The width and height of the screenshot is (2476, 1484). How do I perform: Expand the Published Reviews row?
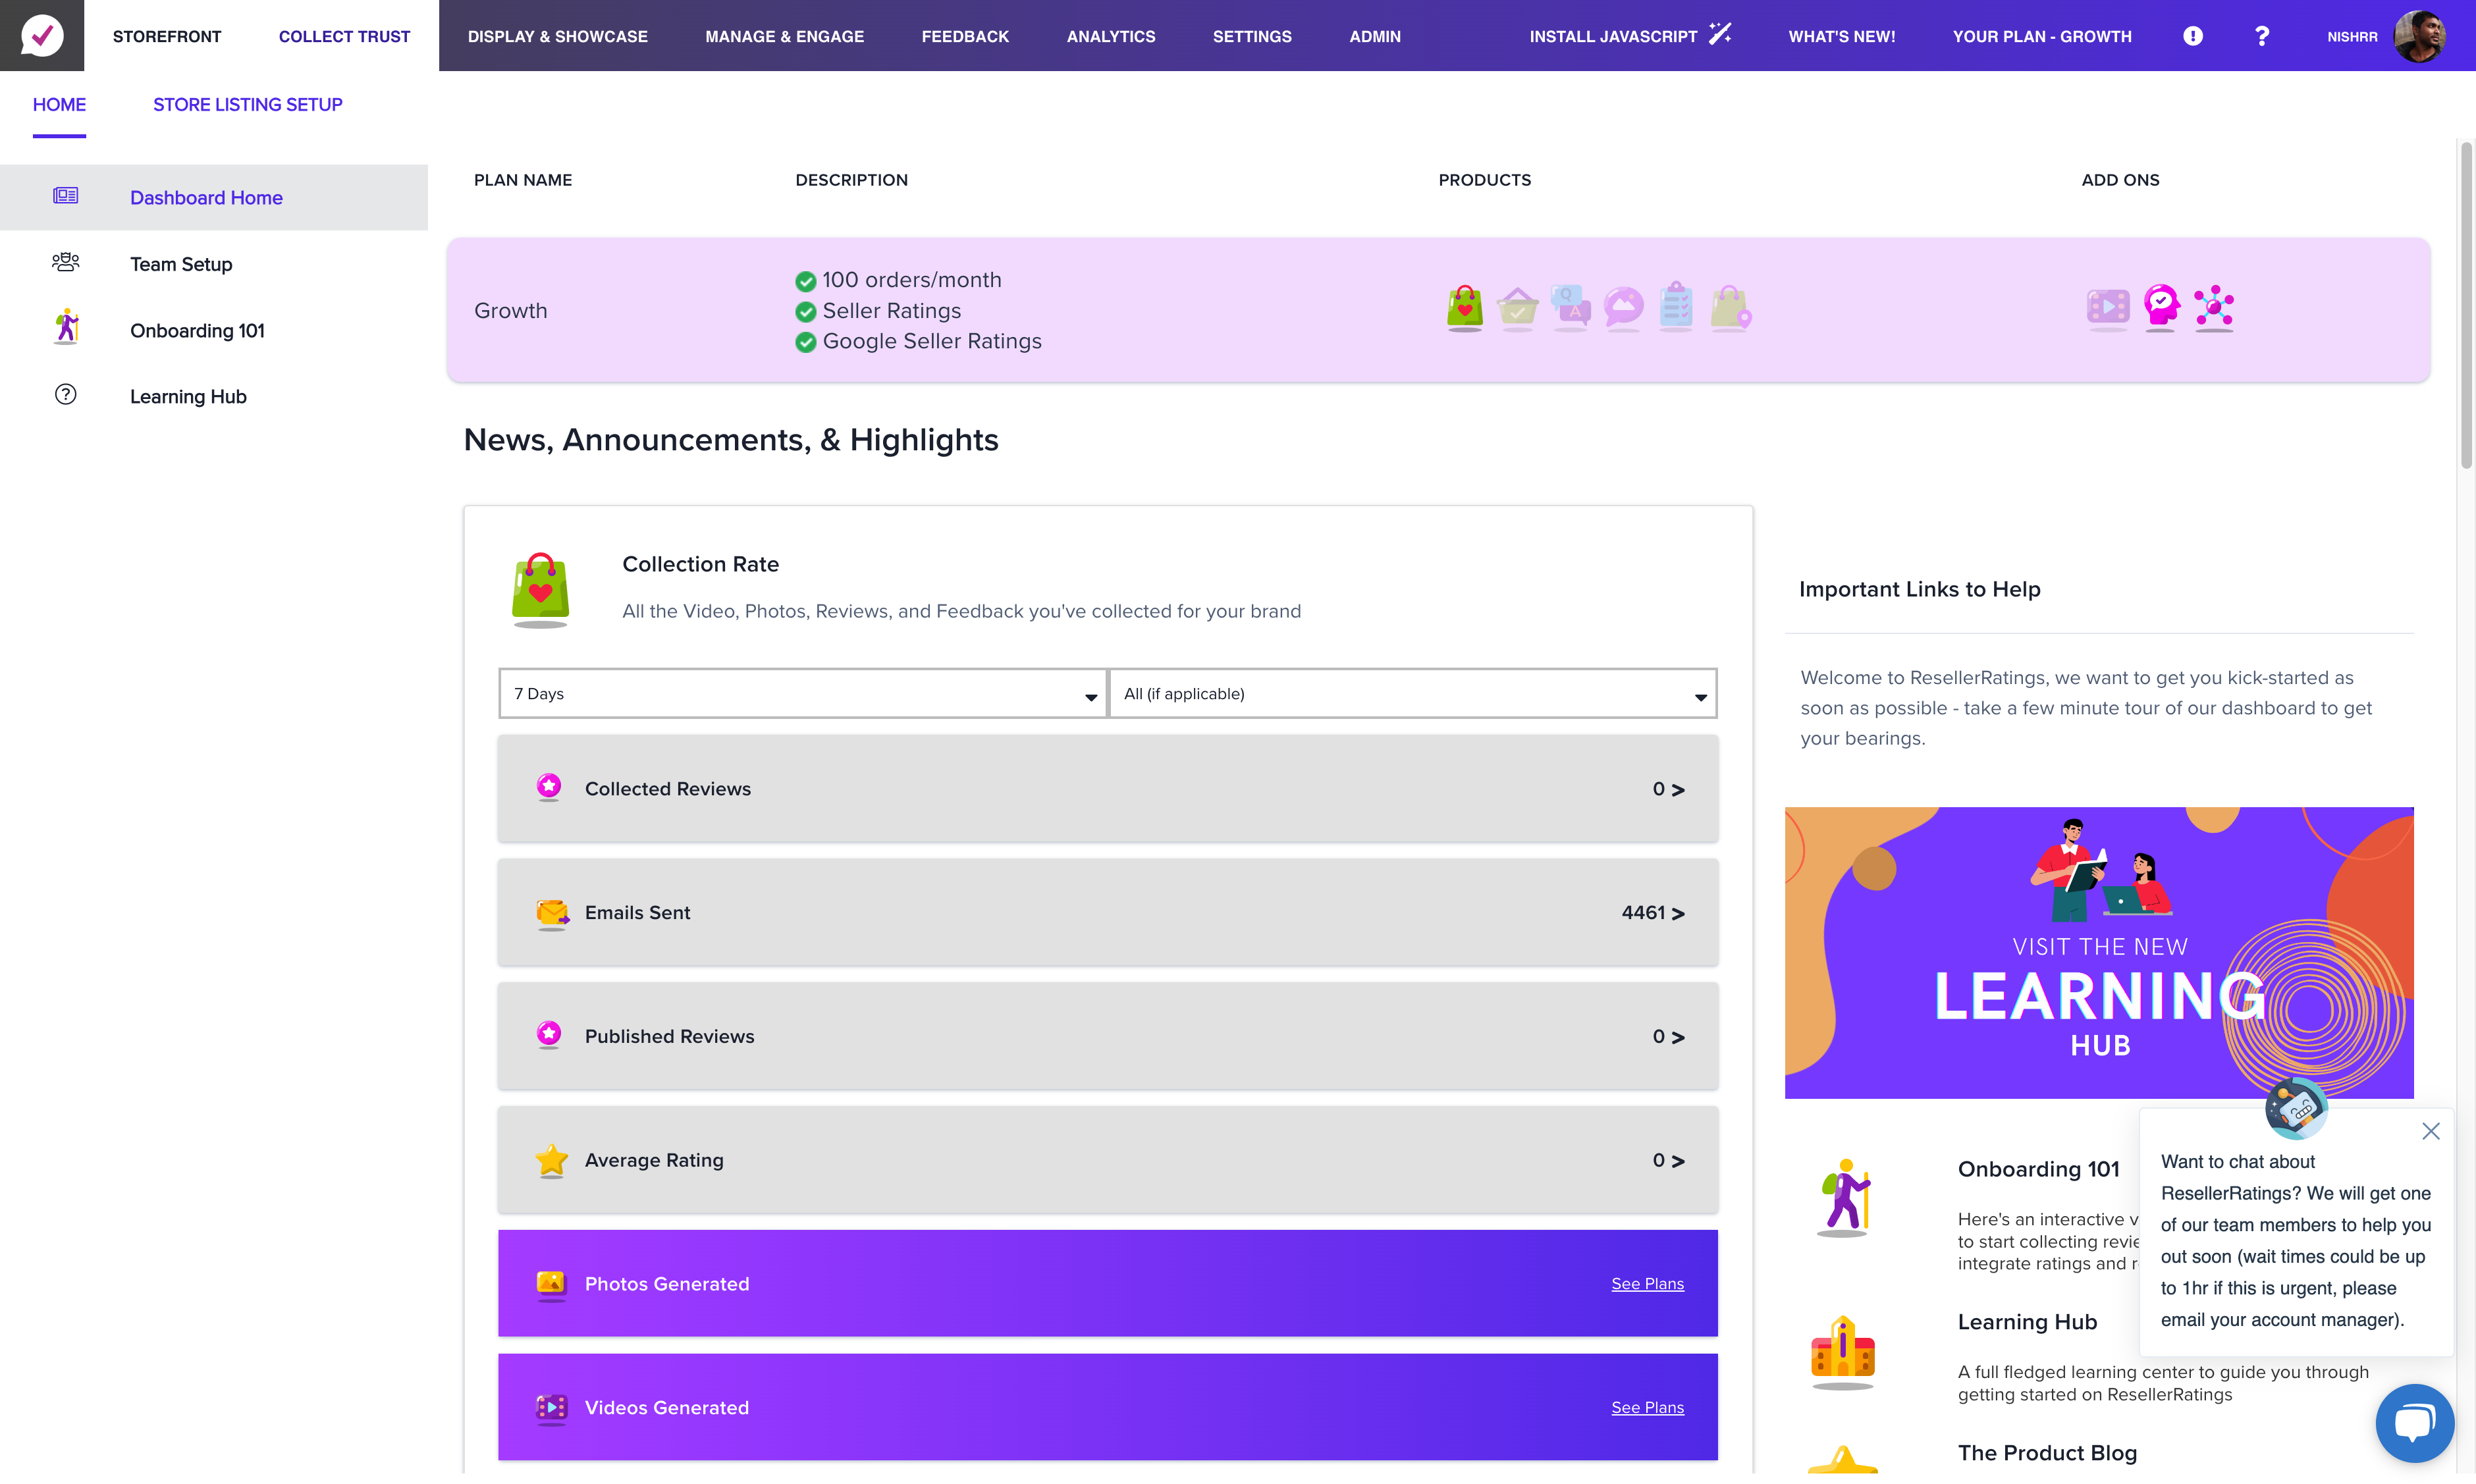pos(1107,1037)
